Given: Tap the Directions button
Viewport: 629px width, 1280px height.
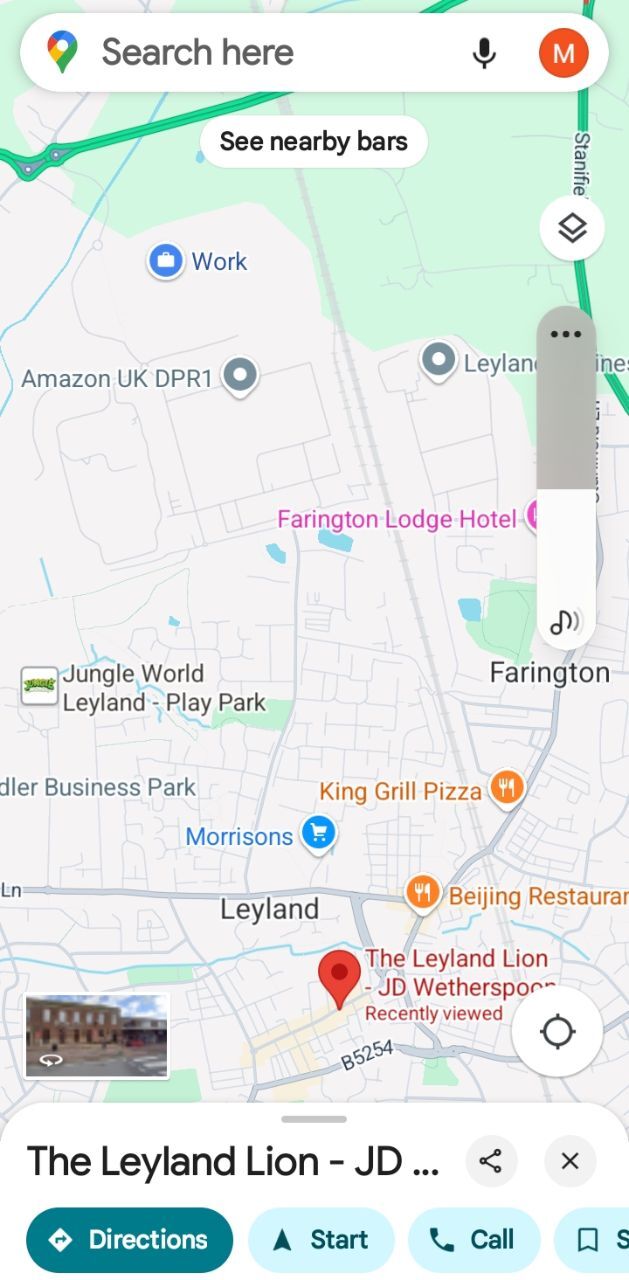Looking at the screenshot, I should (x=129, y=1240).
